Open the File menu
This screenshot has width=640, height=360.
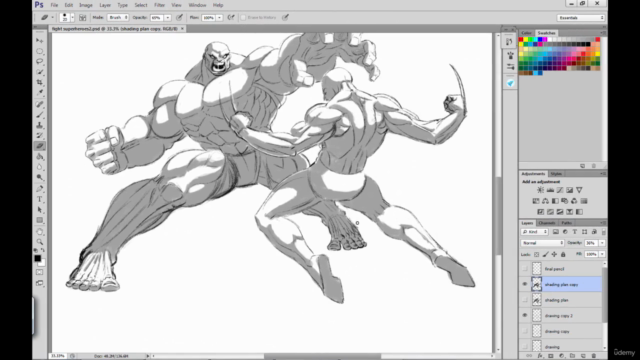click(x=54, y=5)
